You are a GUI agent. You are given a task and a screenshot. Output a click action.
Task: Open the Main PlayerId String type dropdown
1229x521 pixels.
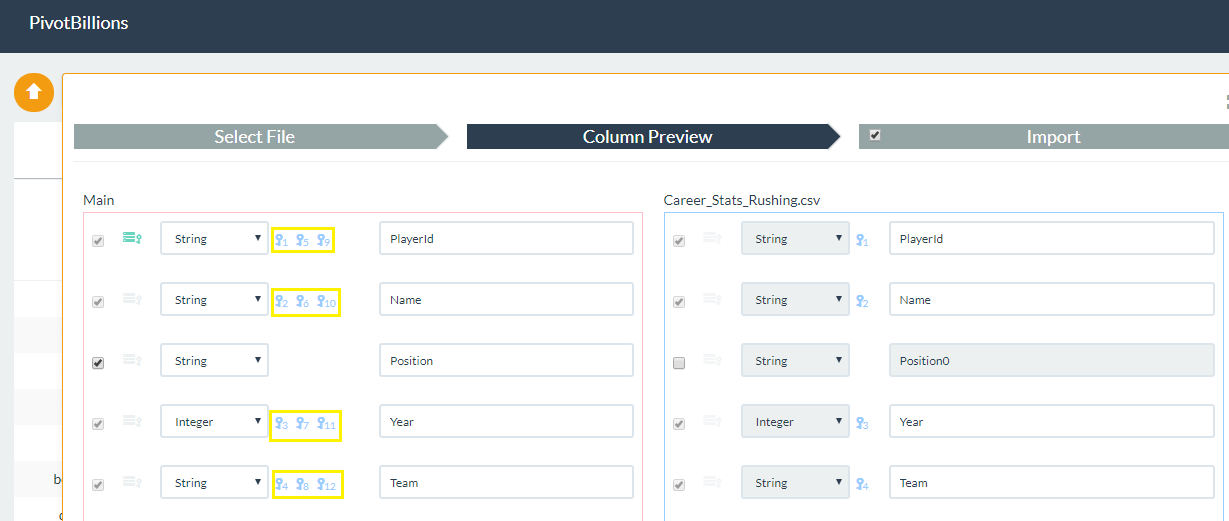214,239
